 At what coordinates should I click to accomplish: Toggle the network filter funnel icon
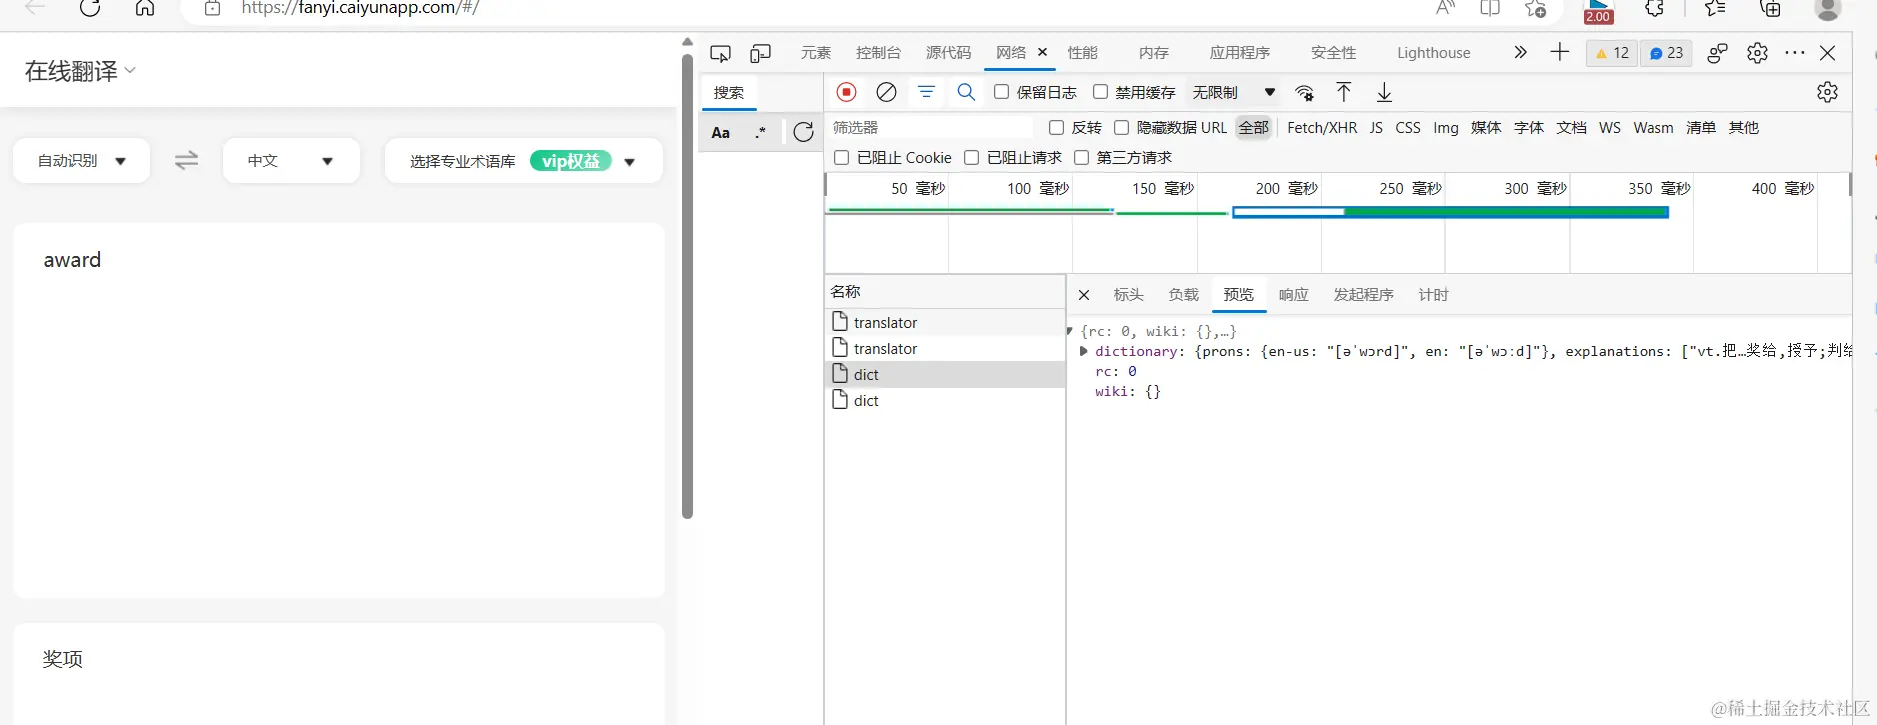point(926,92)
